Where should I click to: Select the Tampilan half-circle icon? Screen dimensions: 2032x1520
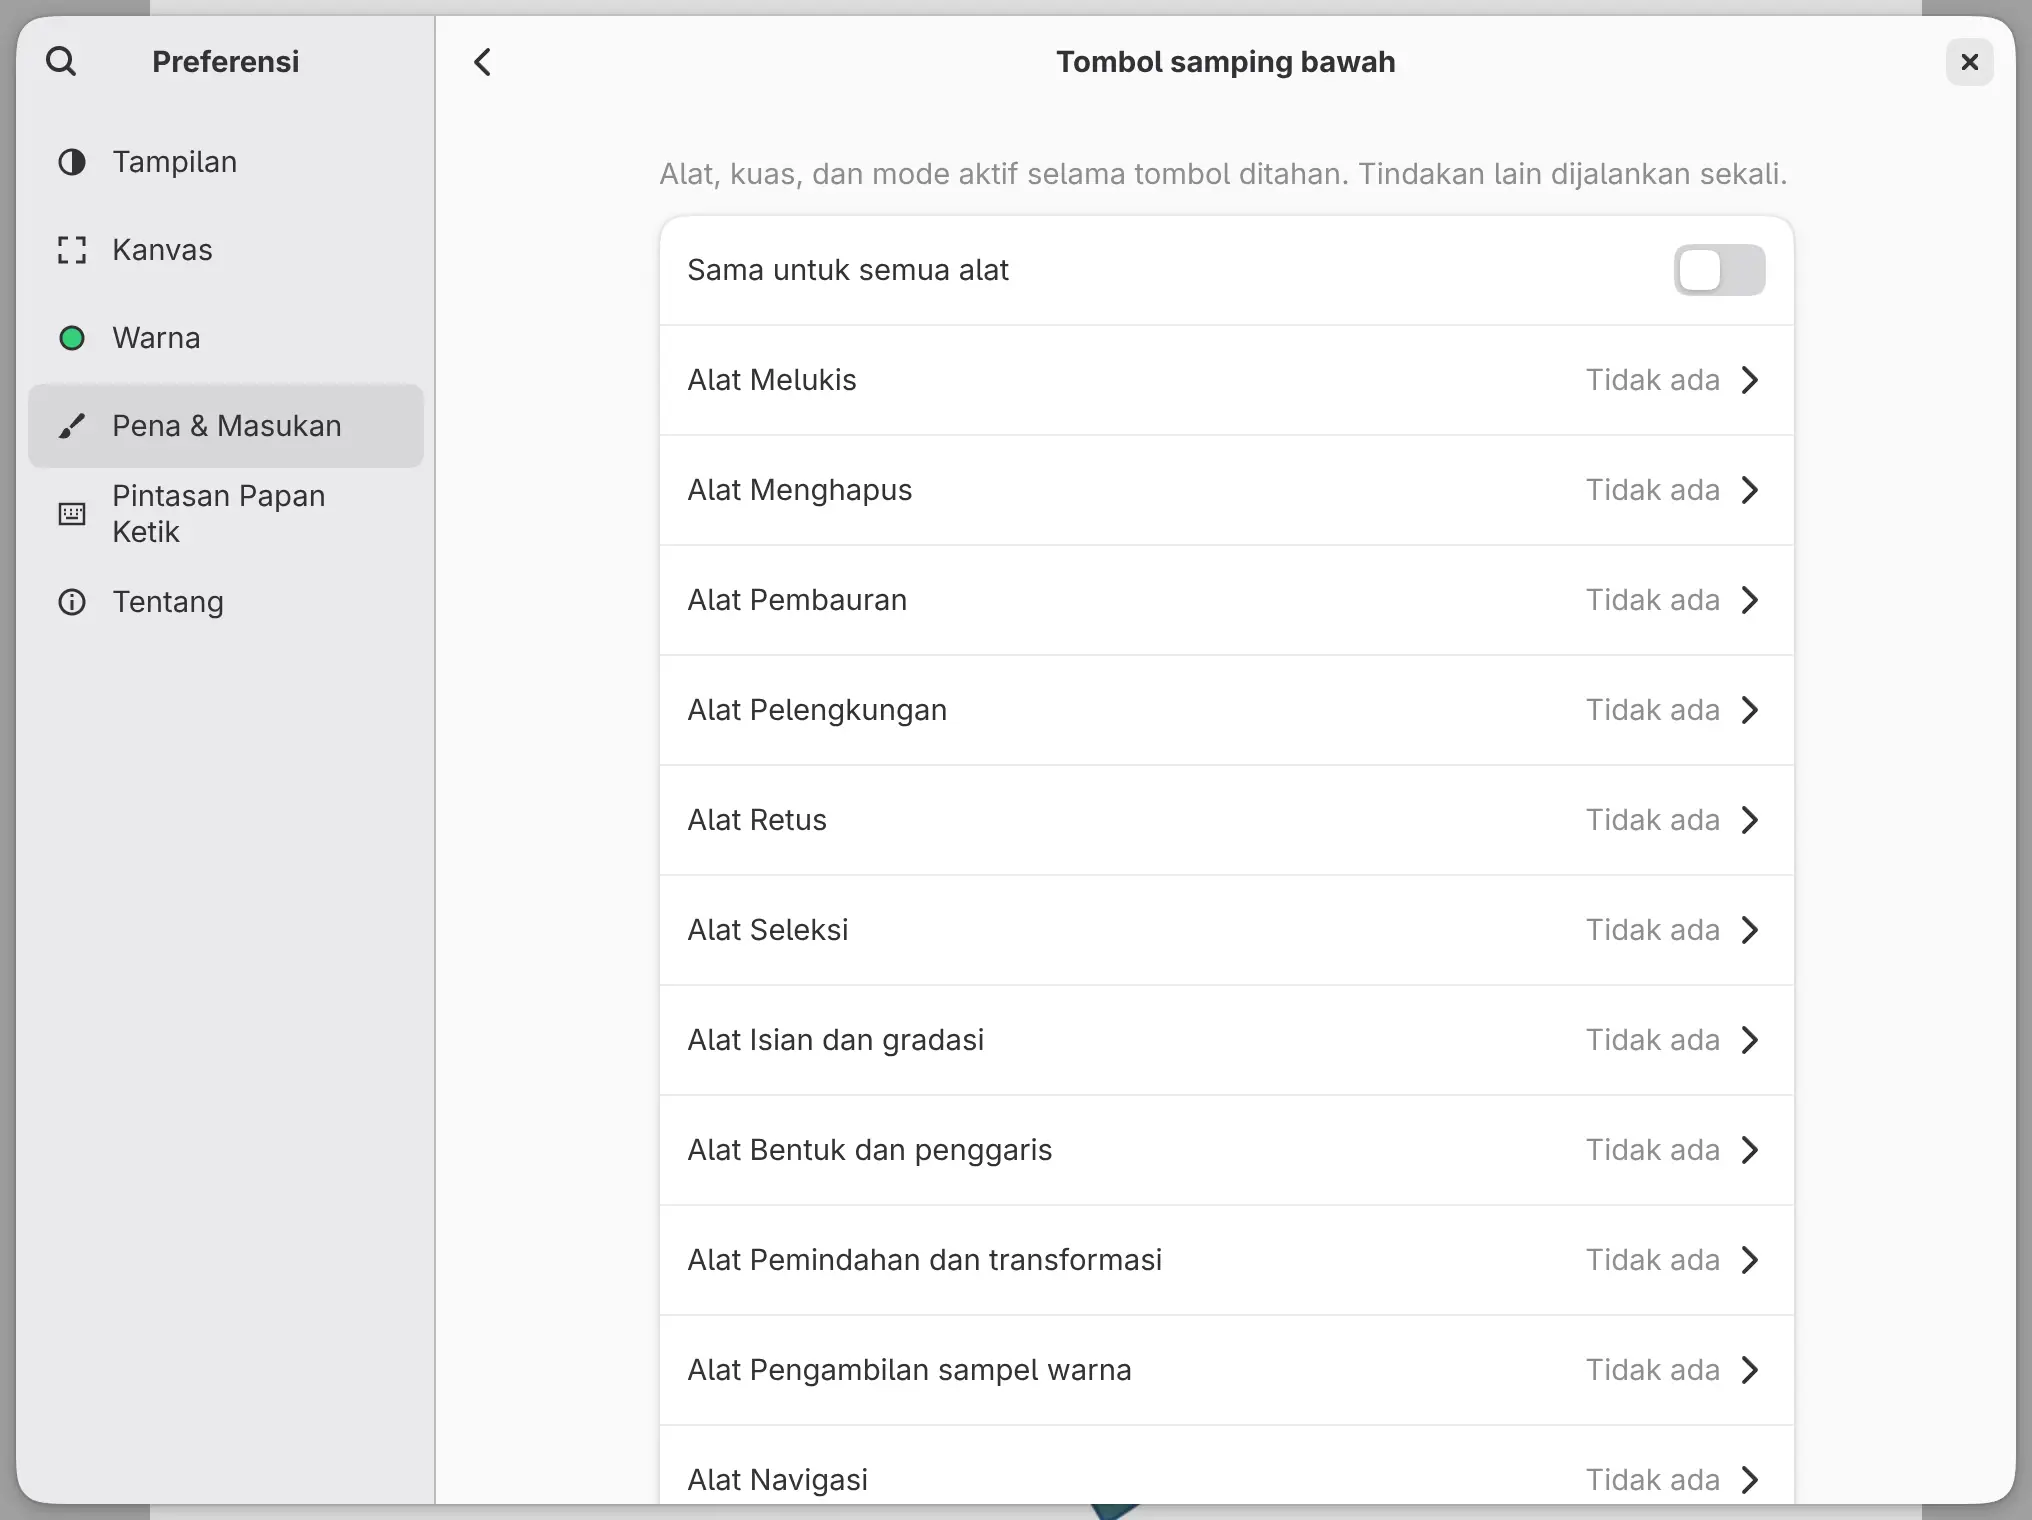tap(72, 162)
